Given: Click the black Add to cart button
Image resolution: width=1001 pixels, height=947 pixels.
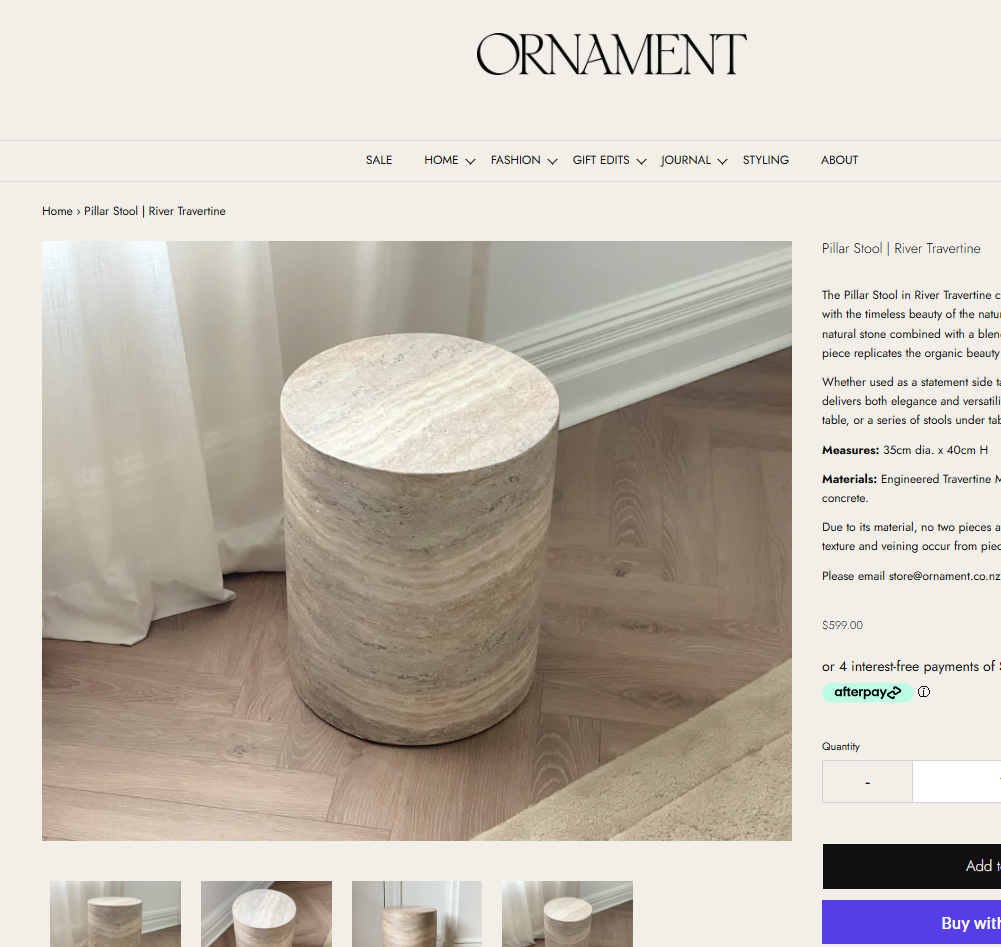Looking at the screenshot, I should (x=912, y=866).
